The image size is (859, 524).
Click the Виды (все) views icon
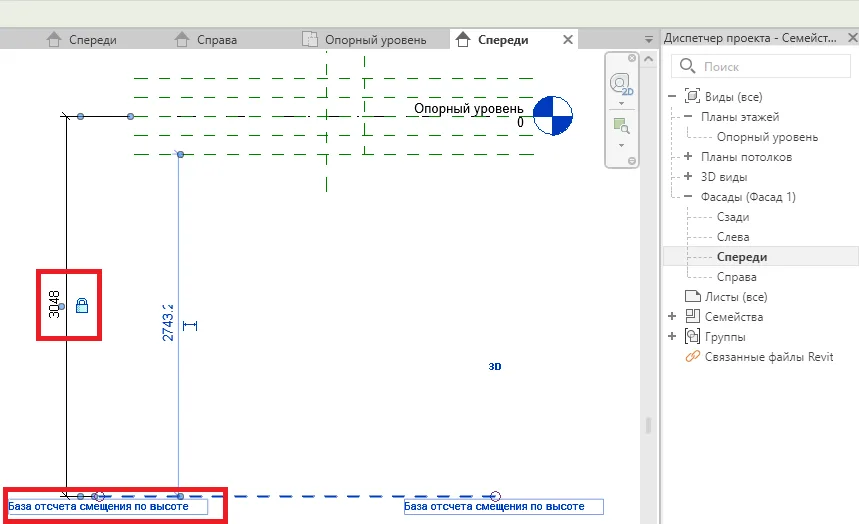[691, 97]
